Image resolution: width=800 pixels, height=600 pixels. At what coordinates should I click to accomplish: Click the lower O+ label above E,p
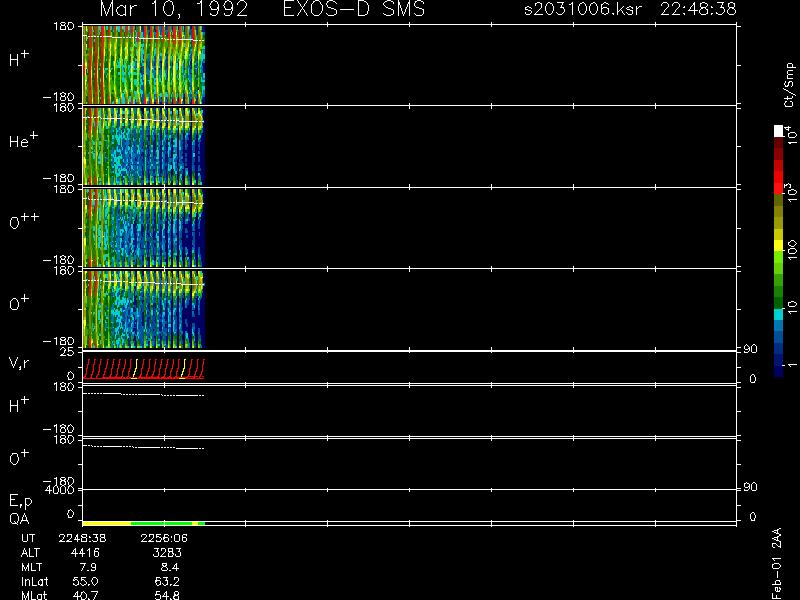point(19,458)
